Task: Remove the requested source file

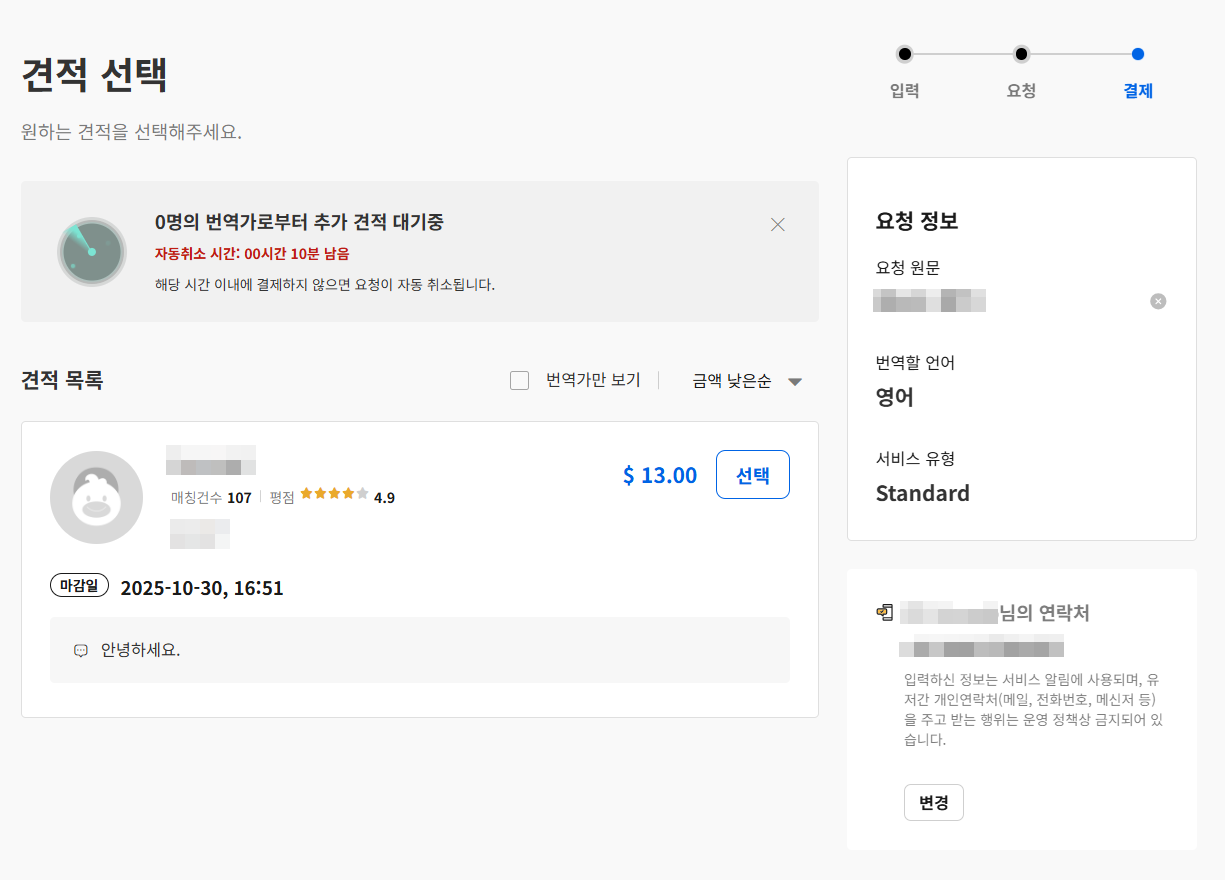Action: pos(1158,301)
